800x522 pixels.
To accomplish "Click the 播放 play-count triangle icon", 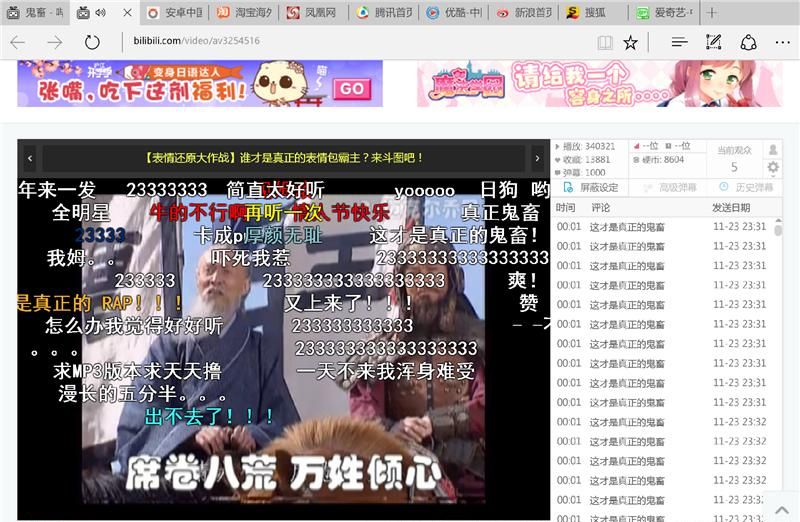I will pyautogui.click(x=557, y=146).
